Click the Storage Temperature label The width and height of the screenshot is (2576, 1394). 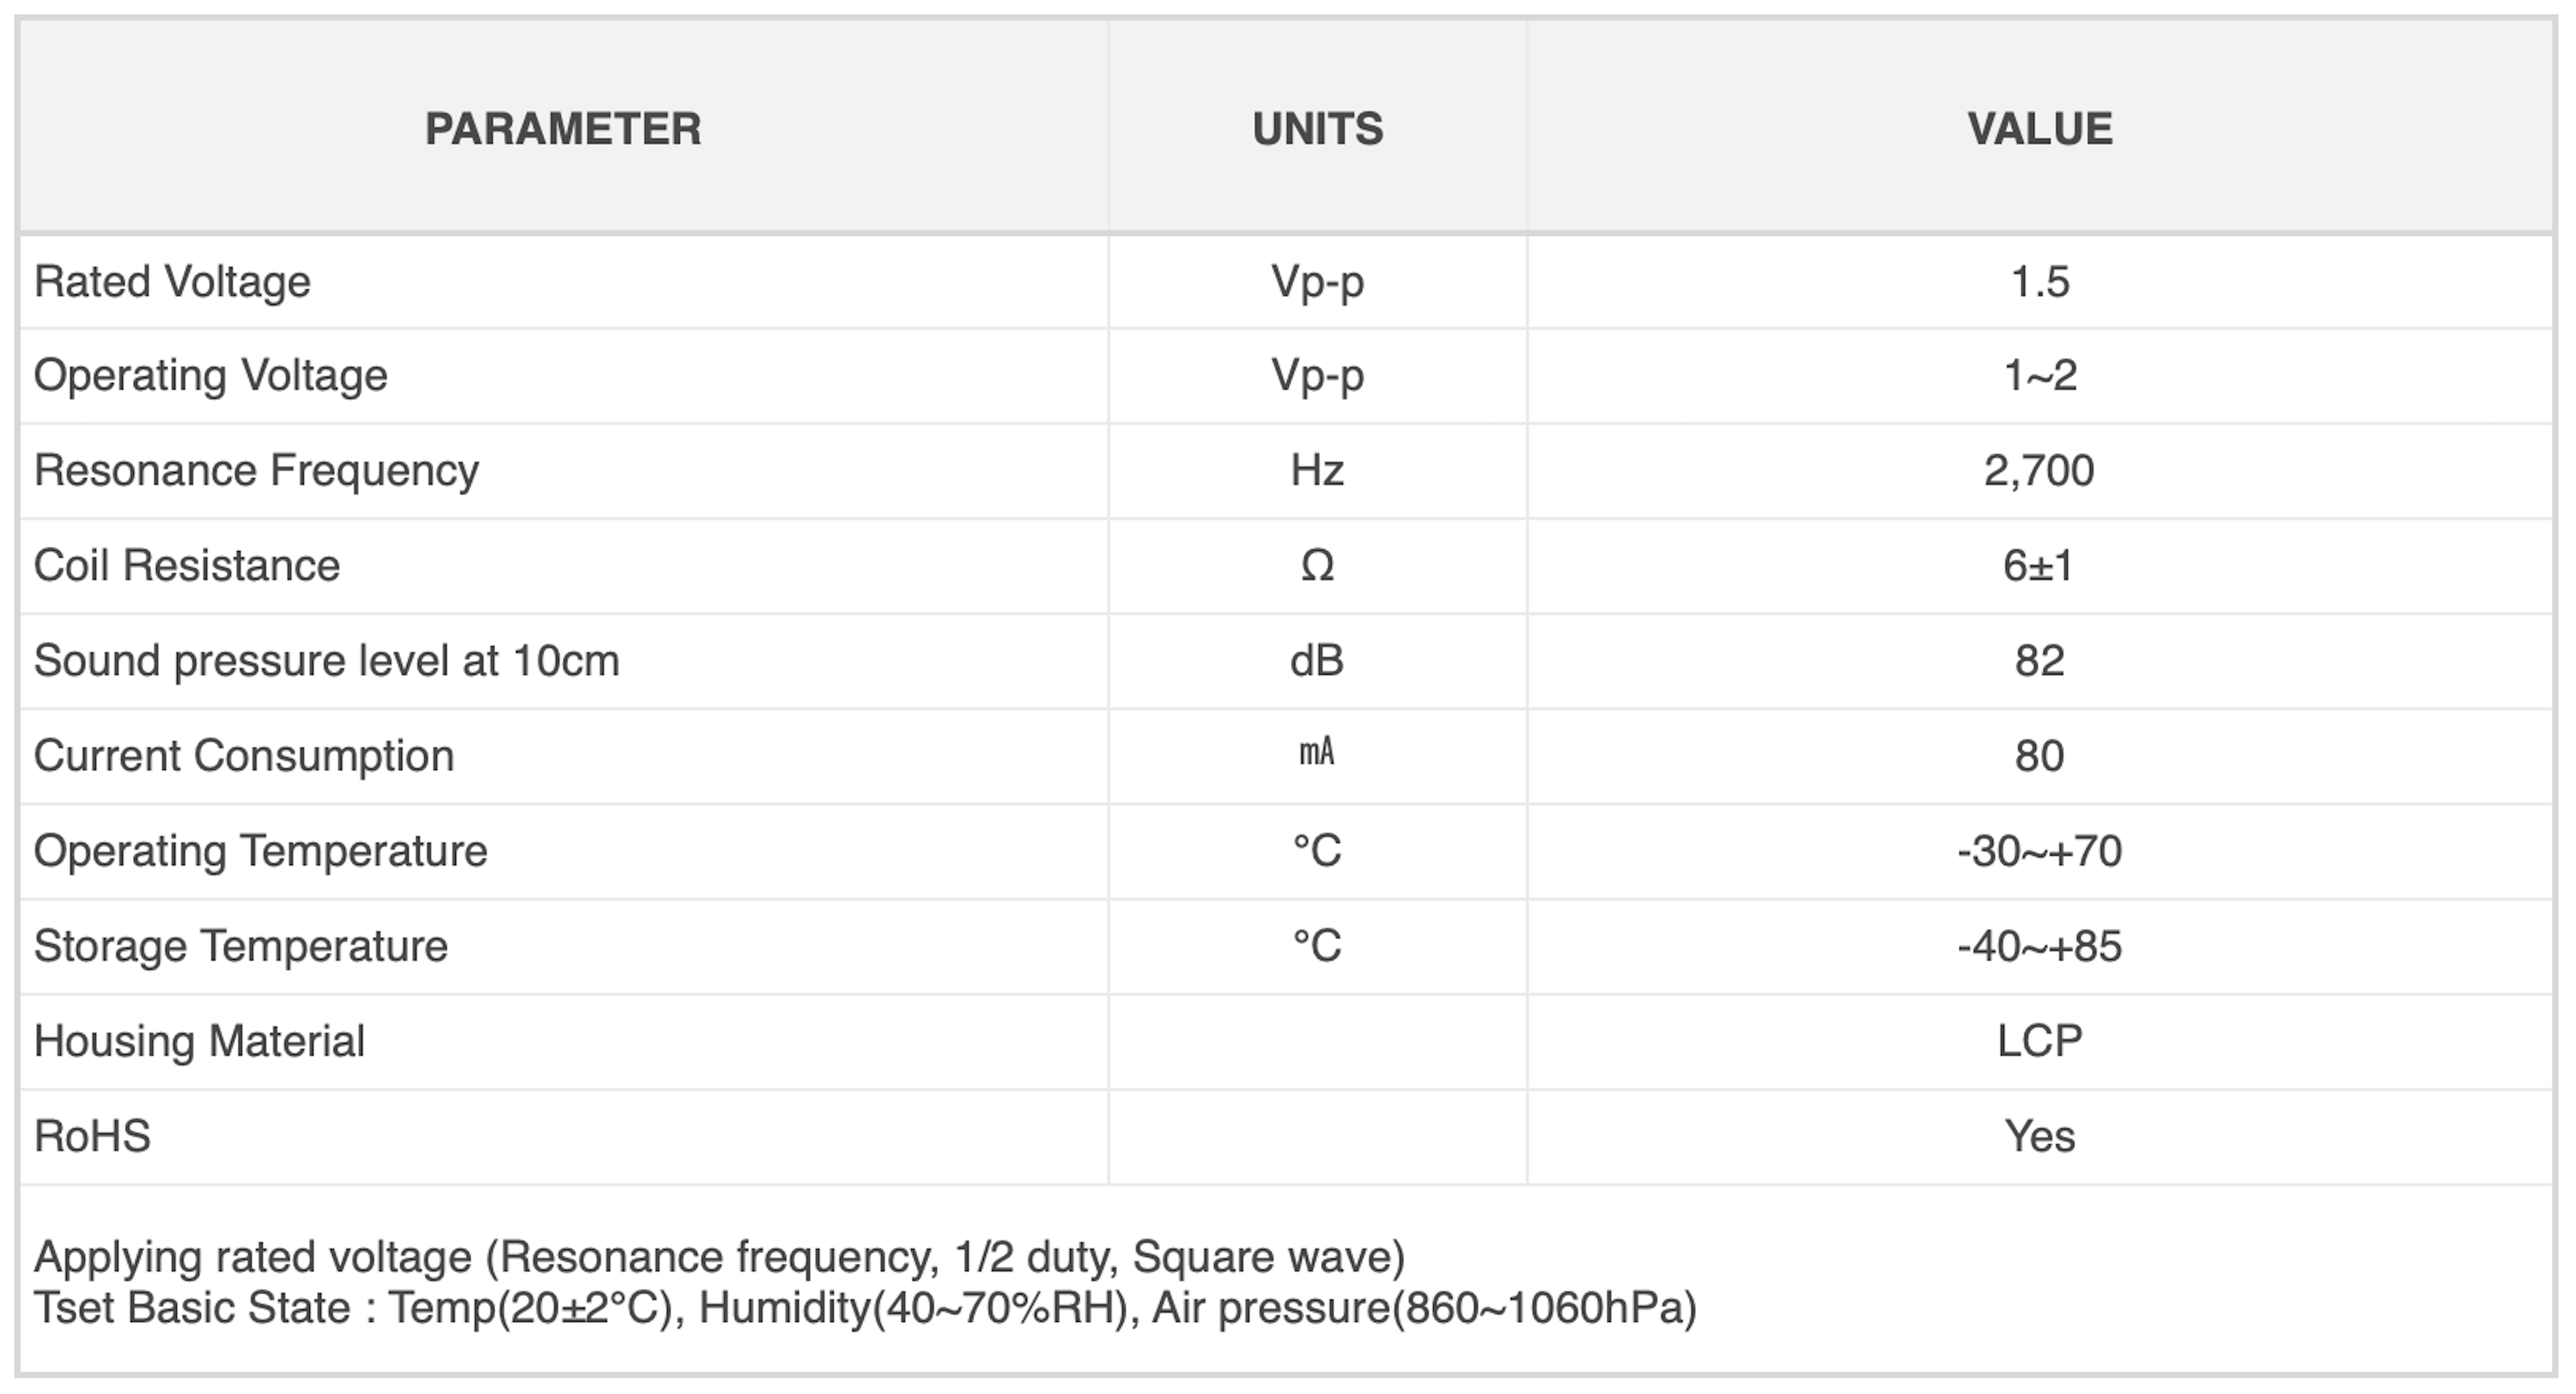pyautogui.click(x=241, y=946)
